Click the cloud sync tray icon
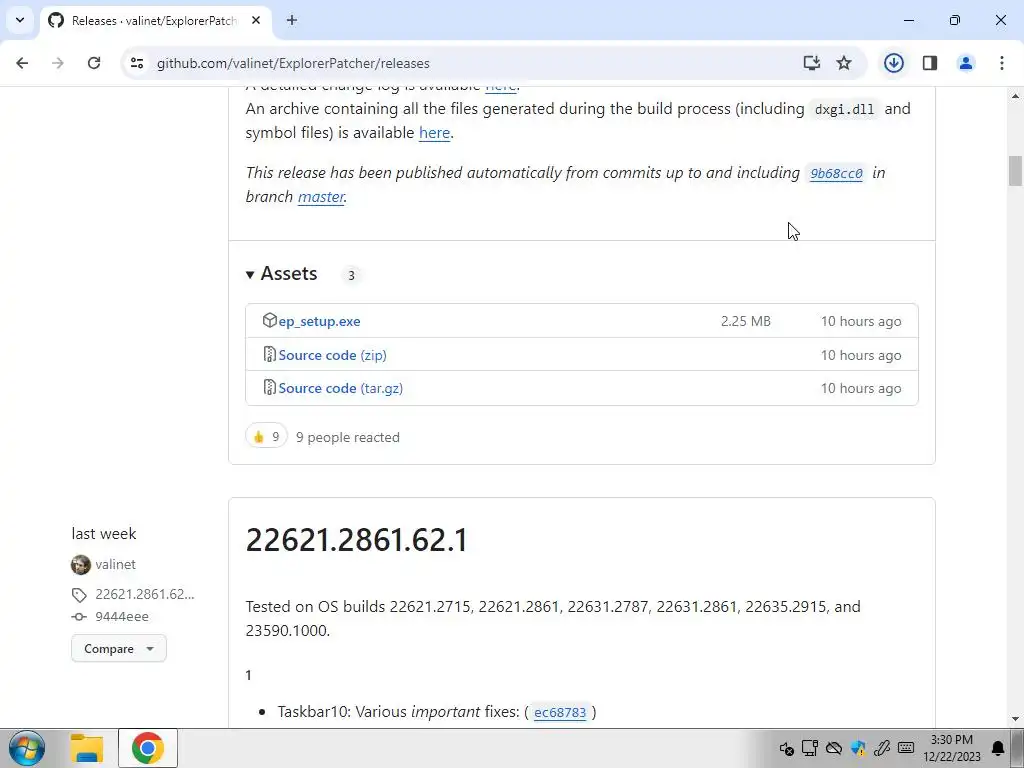 click(x=834, y=748)
